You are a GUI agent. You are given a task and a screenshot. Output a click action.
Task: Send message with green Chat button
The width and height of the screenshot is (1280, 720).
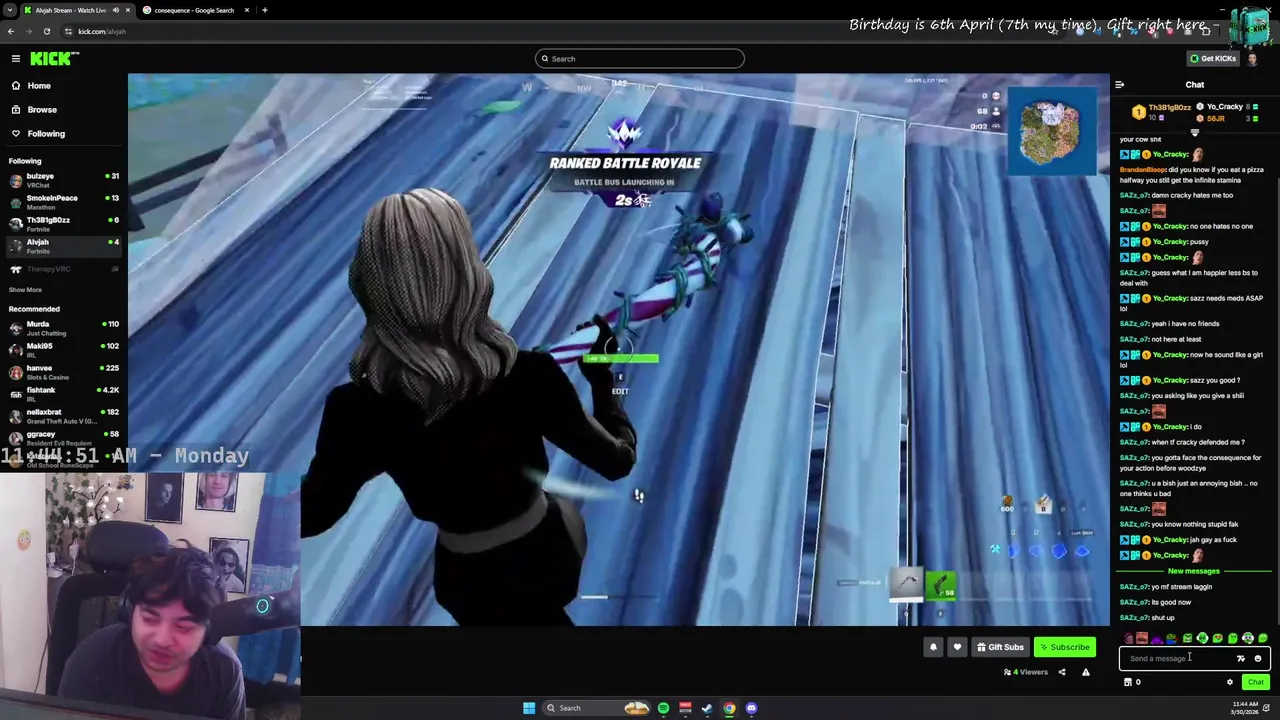coord(1256,682)
